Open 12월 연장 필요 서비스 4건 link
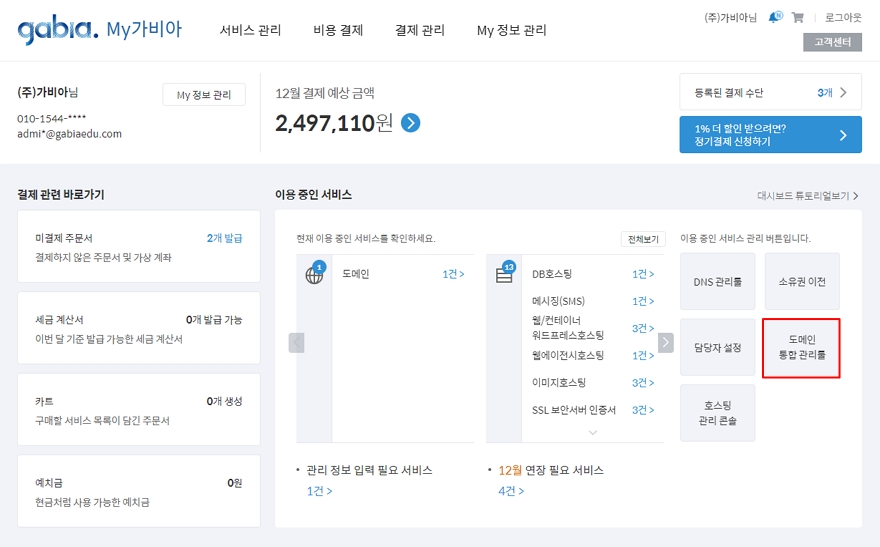 511,491
